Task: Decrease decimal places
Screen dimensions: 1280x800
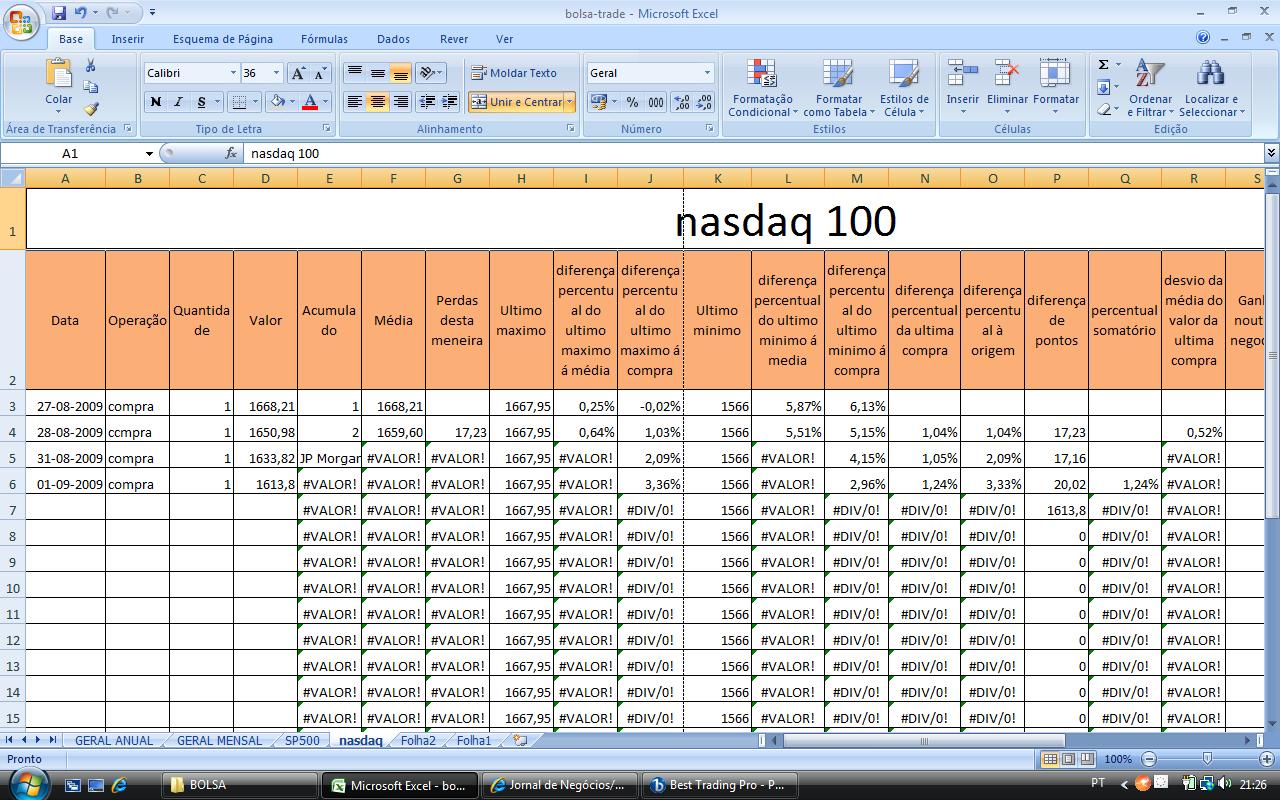Action: coord(704,102)
